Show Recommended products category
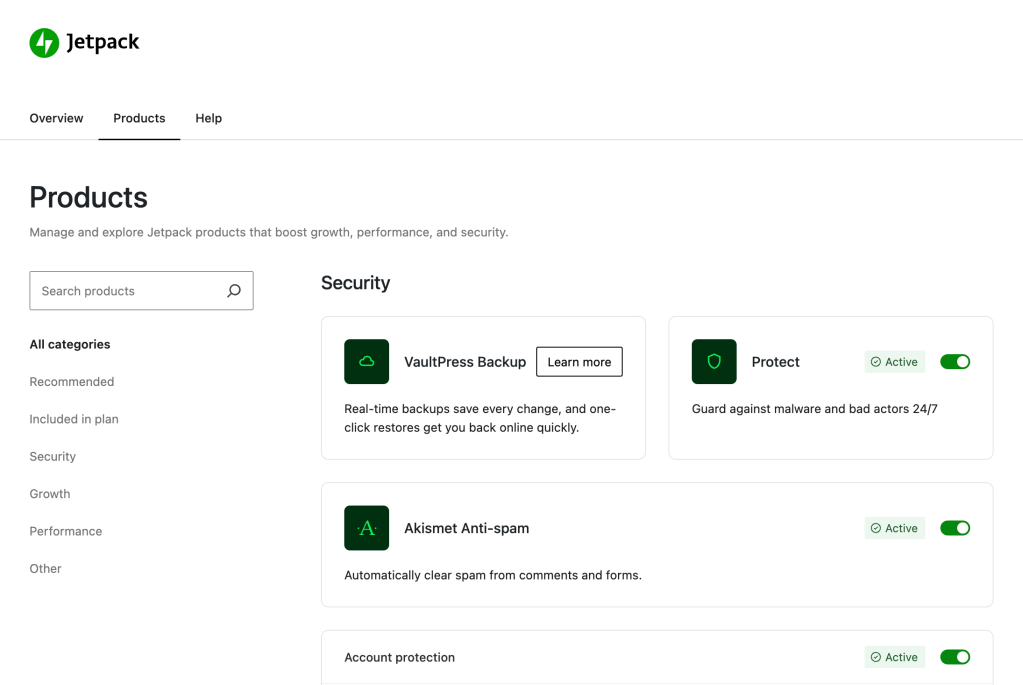 coord(72,382)
